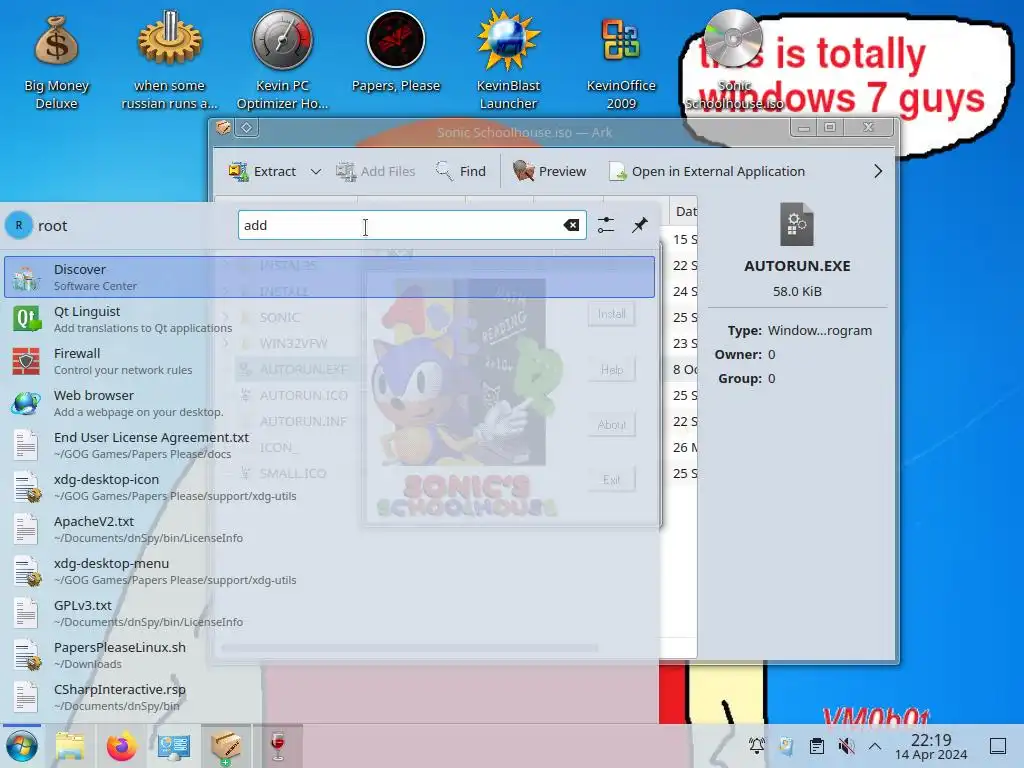Open system settings taskbar icon
Image resolution: width=1024 pixels, height=768 pixels.
click(x=174, y=746)
